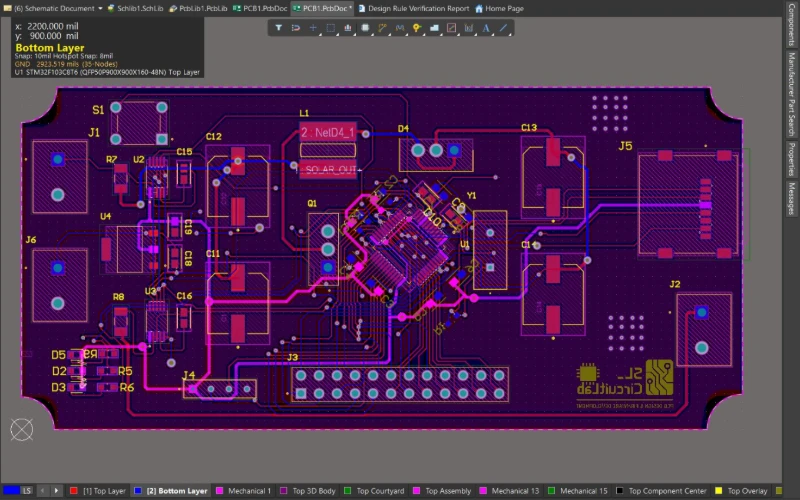The image size is (800, 500).
Task: Open the Messages side panel
Action: tap(792, 200)
